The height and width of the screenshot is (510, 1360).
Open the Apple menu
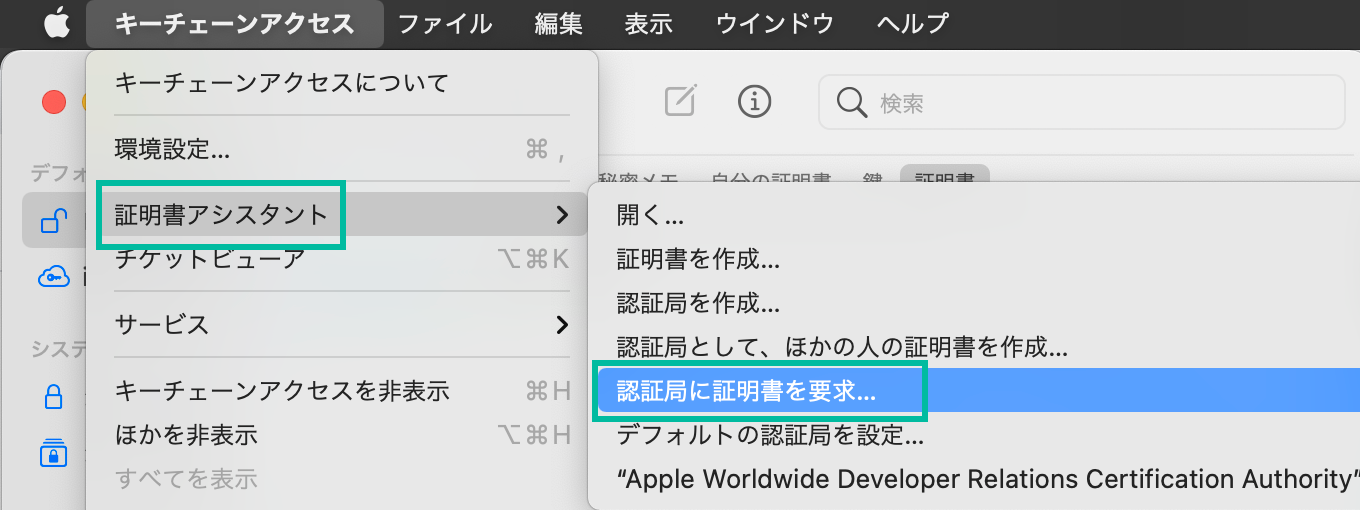56,23
